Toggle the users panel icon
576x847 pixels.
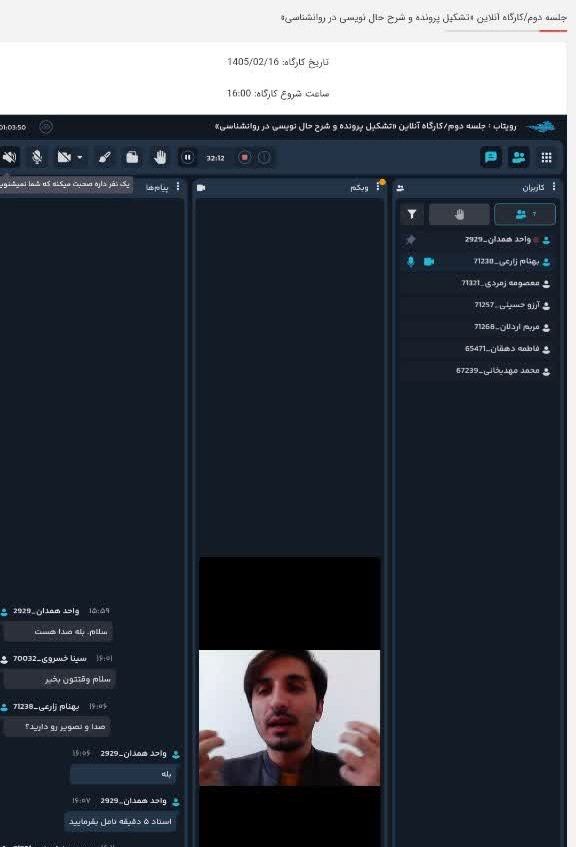[519, 157]
